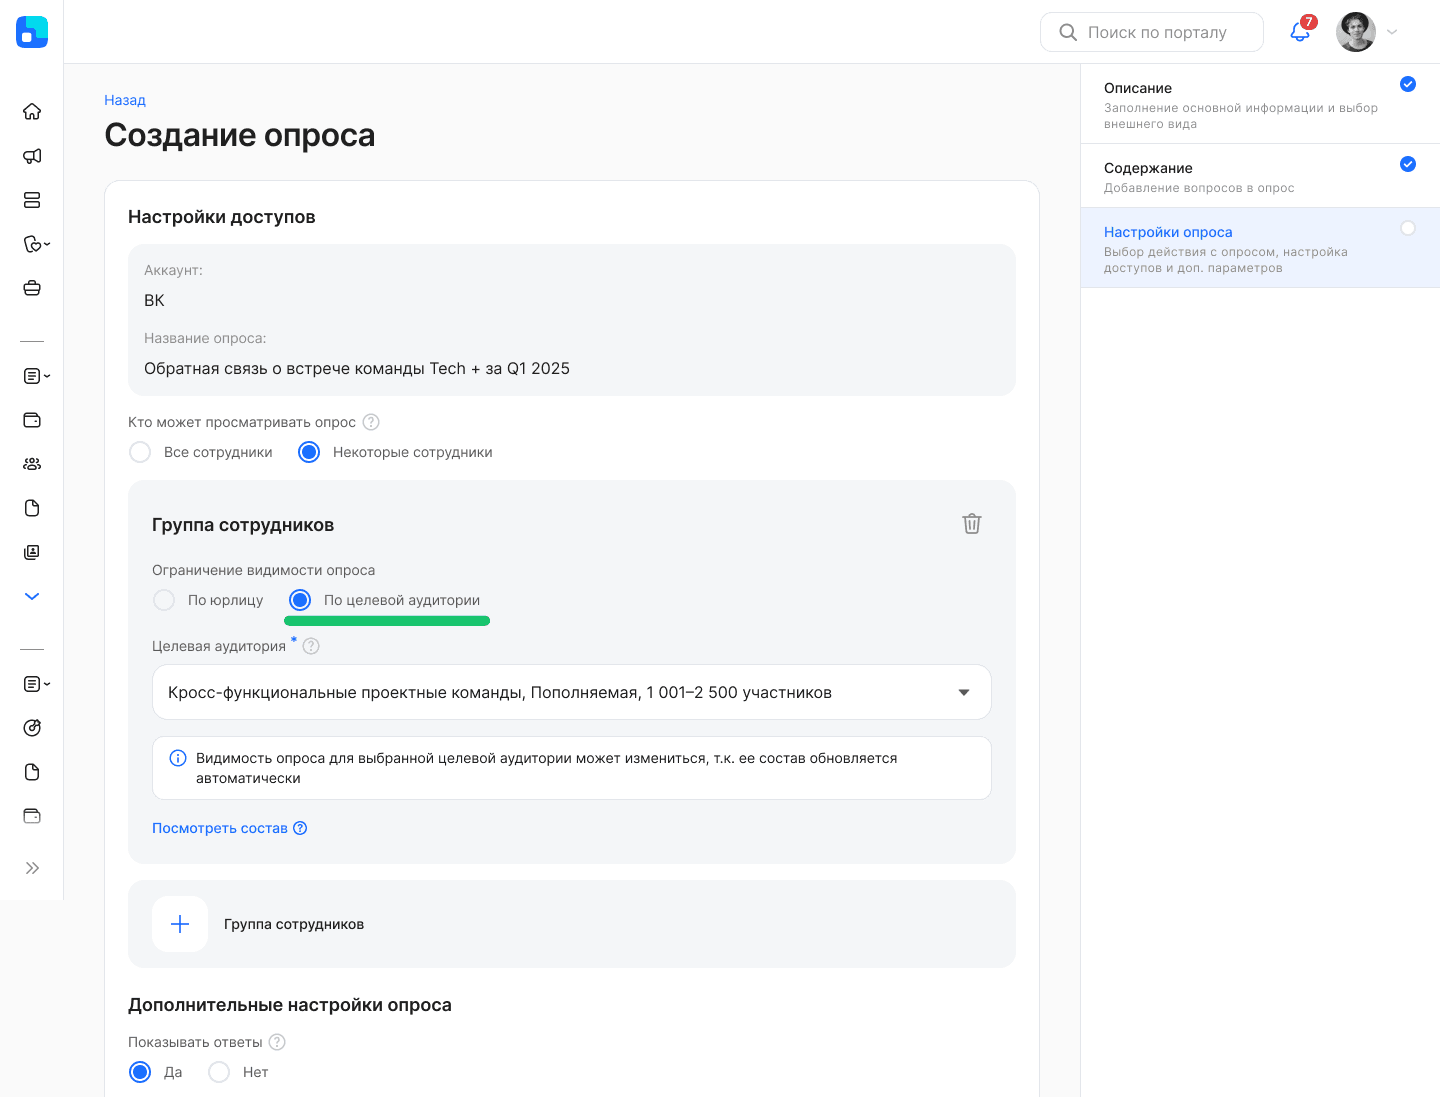
Task: Expand the heart shield sidebar menu
Action: click(36, 244)
